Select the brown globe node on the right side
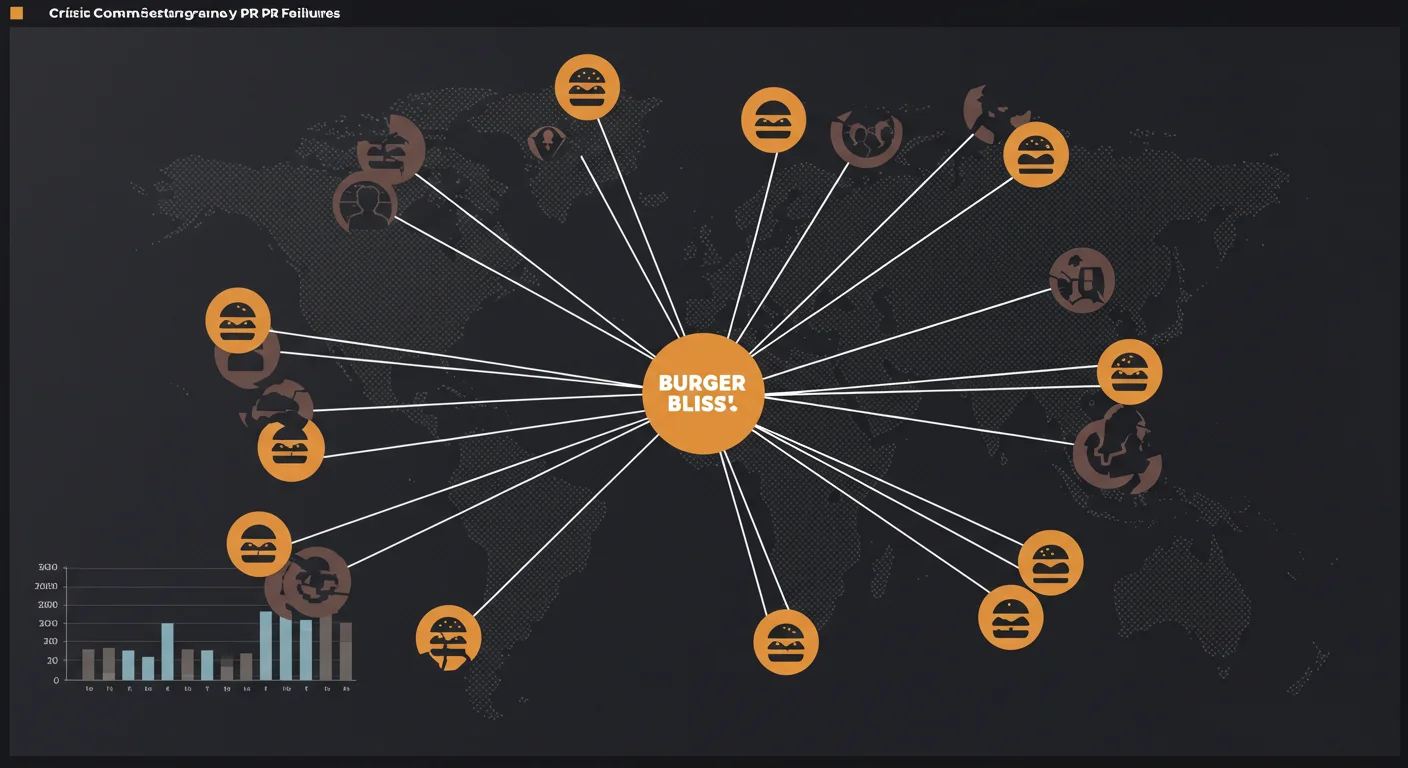This screenshot has height=768, width=1408. click(1117, 449)
